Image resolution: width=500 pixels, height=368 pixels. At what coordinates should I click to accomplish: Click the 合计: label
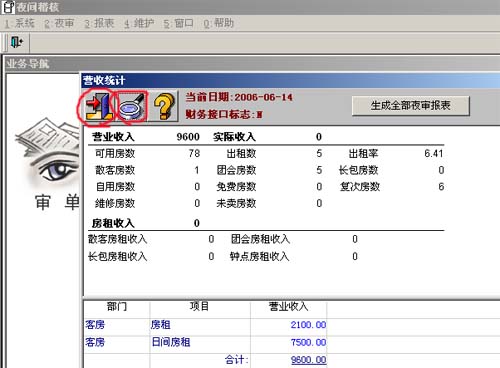(x=236, y=360)
